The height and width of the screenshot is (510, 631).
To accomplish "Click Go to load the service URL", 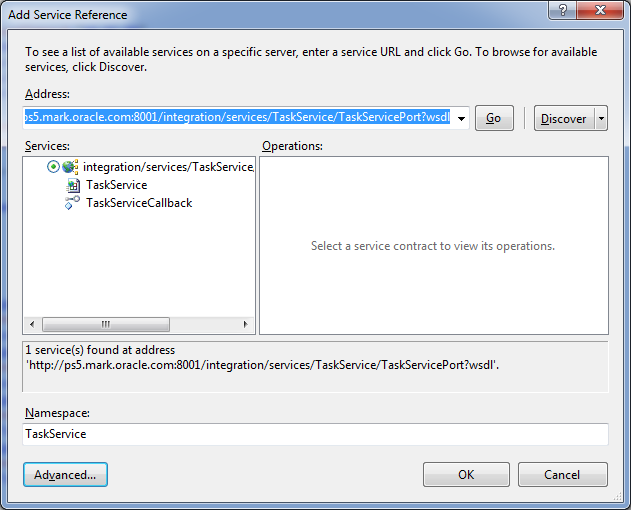I will 493,118.
